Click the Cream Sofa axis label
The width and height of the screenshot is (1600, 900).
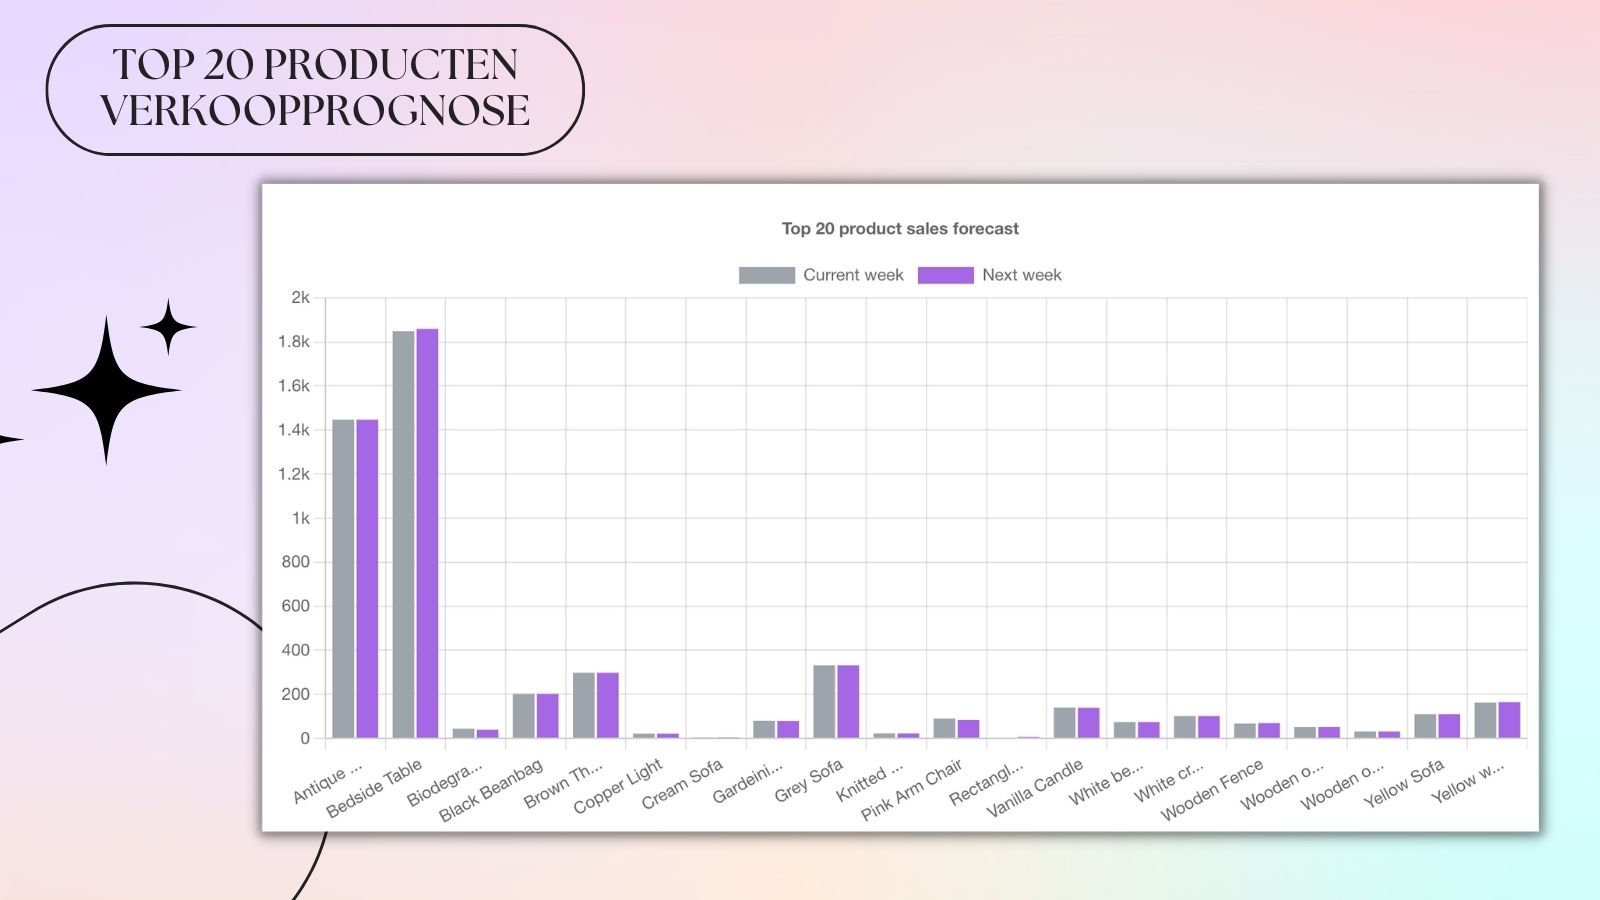(x=682, y=785)
